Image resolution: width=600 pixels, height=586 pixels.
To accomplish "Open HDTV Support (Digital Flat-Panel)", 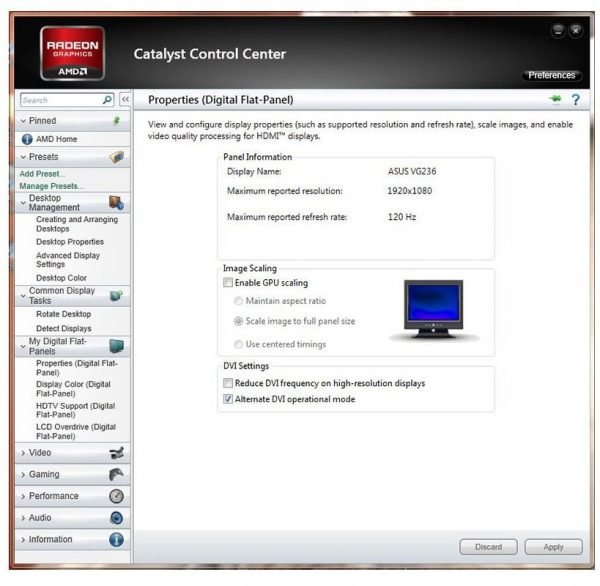I will tap(76, 410).
